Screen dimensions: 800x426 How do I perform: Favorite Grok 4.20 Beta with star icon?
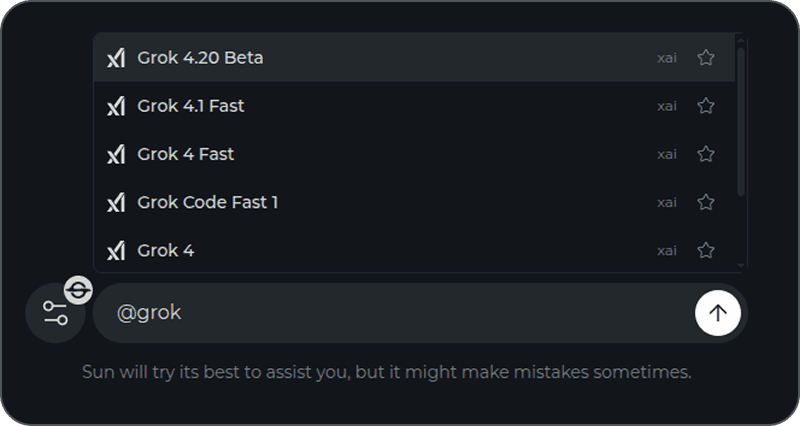coord(706,58)
